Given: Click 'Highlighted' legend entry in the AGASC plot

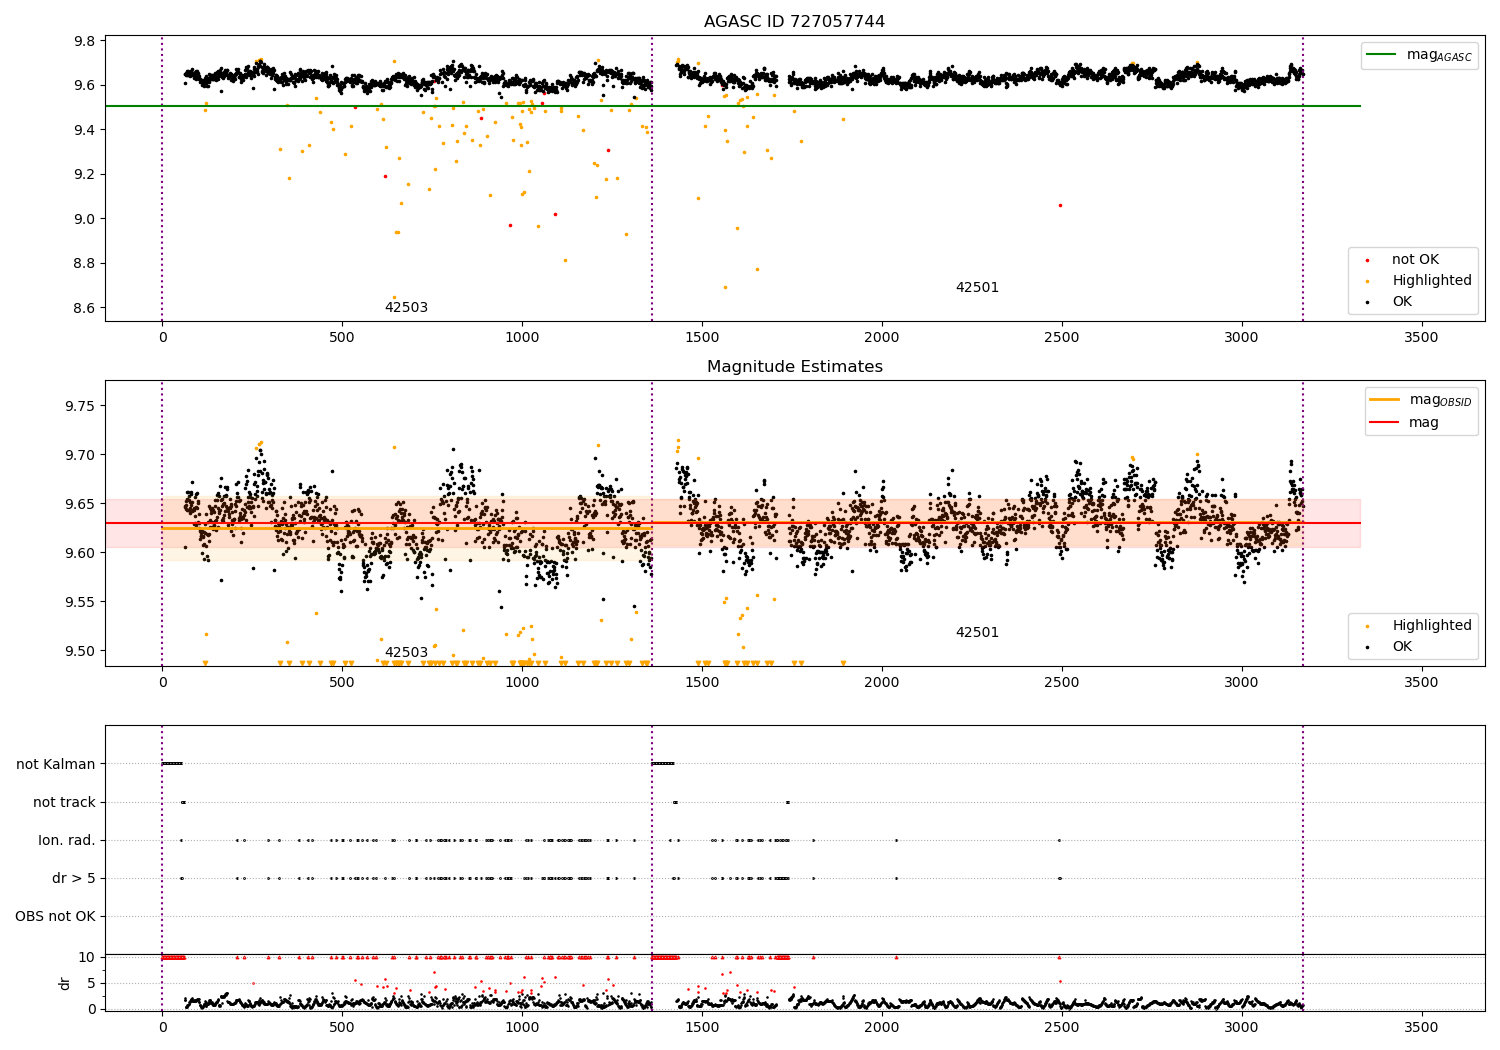Looking at the screenshot, I should coord(1431,281).
